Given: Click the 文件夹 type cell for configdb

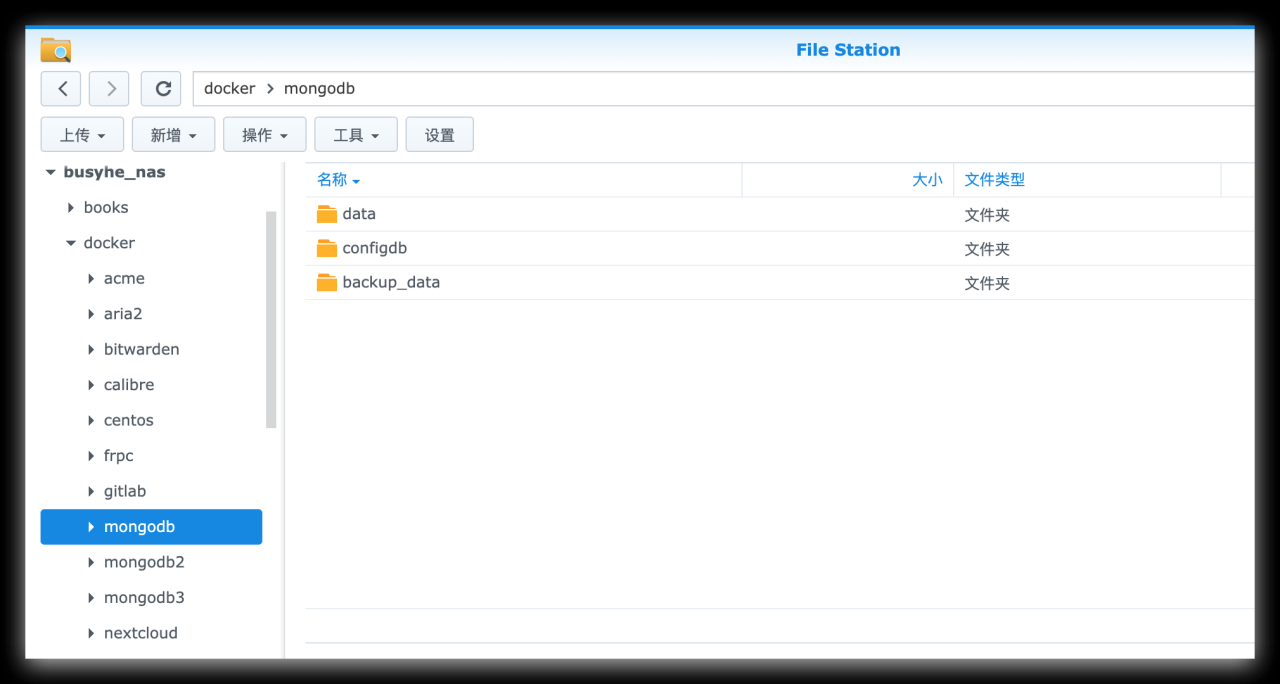Looking at the screenshot, I should pyautogui.click(x=987, y=249).
